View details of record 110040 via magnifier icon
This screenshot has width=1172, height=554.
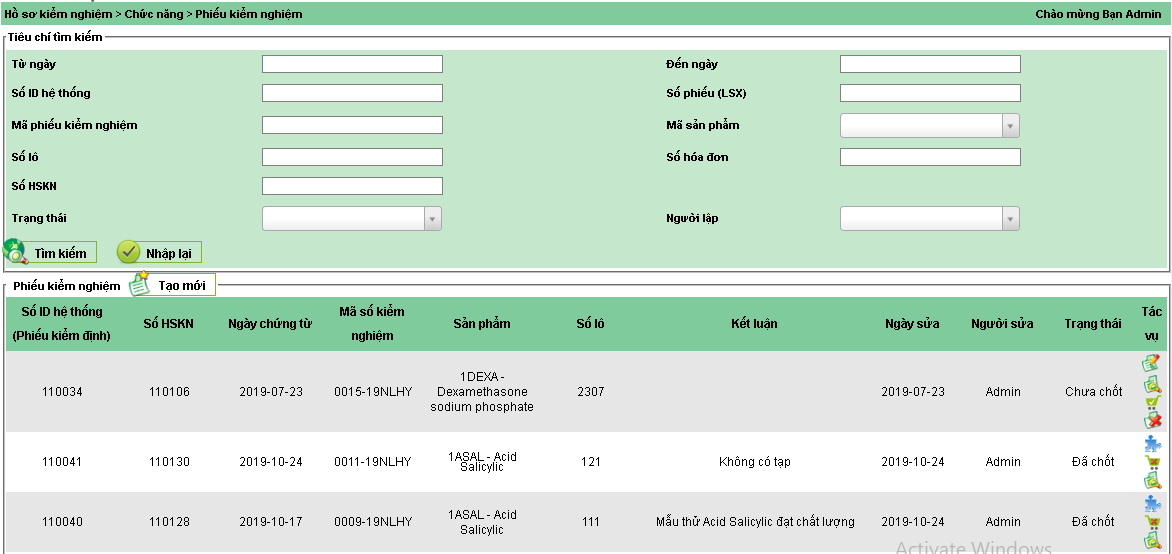tap(1152, 540)
